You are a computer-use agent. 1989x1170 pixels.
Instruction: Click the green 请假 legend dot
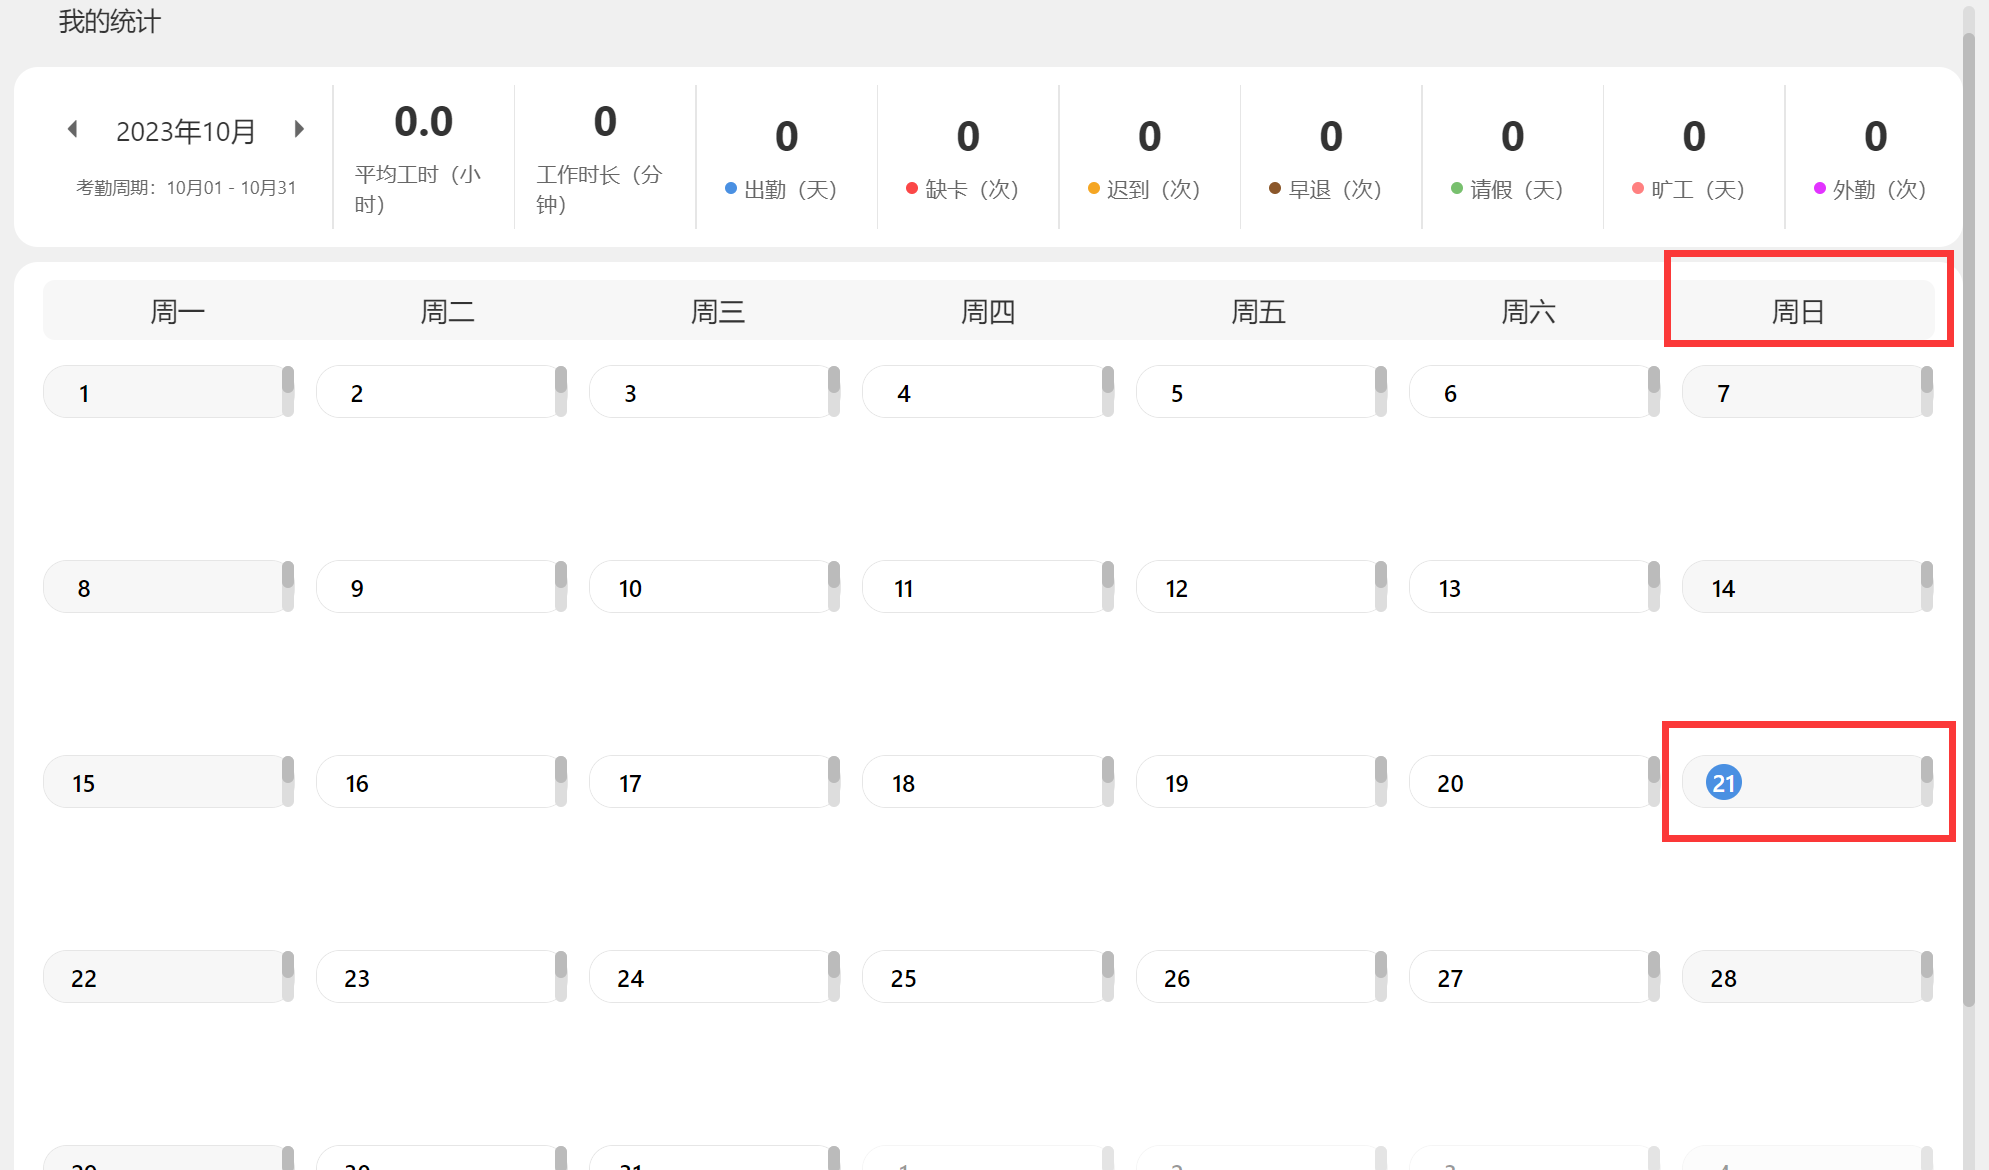(x=1457, y=188)
